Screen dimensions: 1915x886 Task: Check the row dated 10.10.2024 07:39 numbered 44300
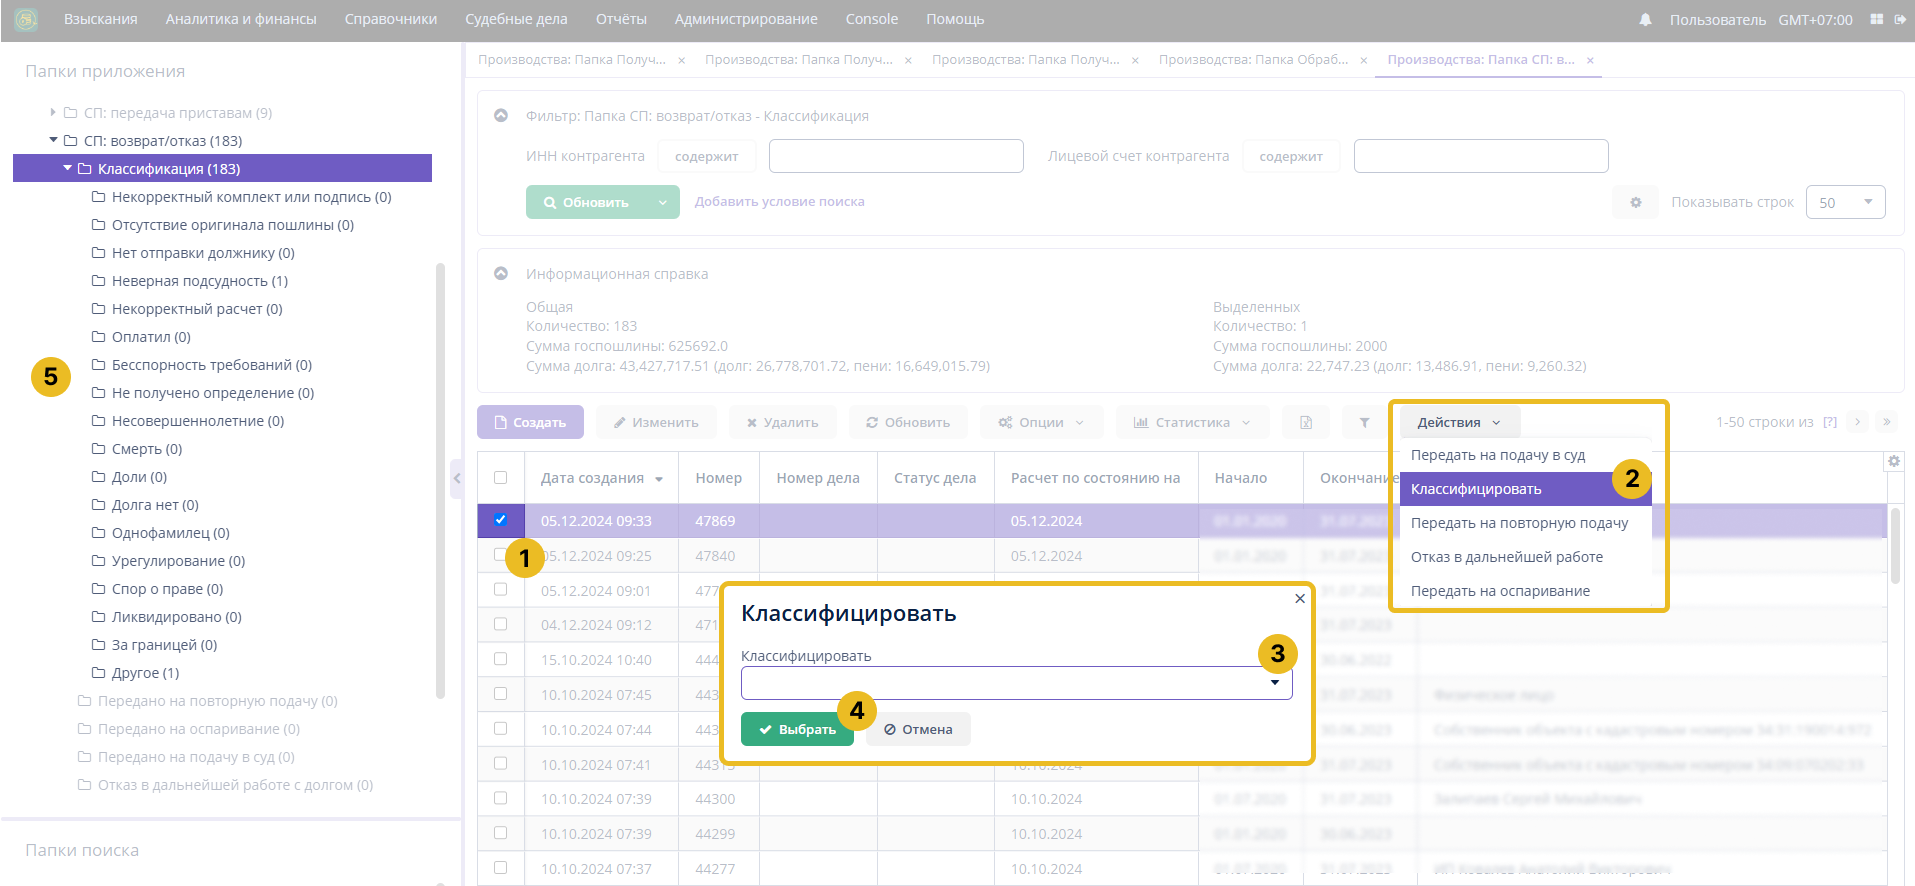(501, 798)
